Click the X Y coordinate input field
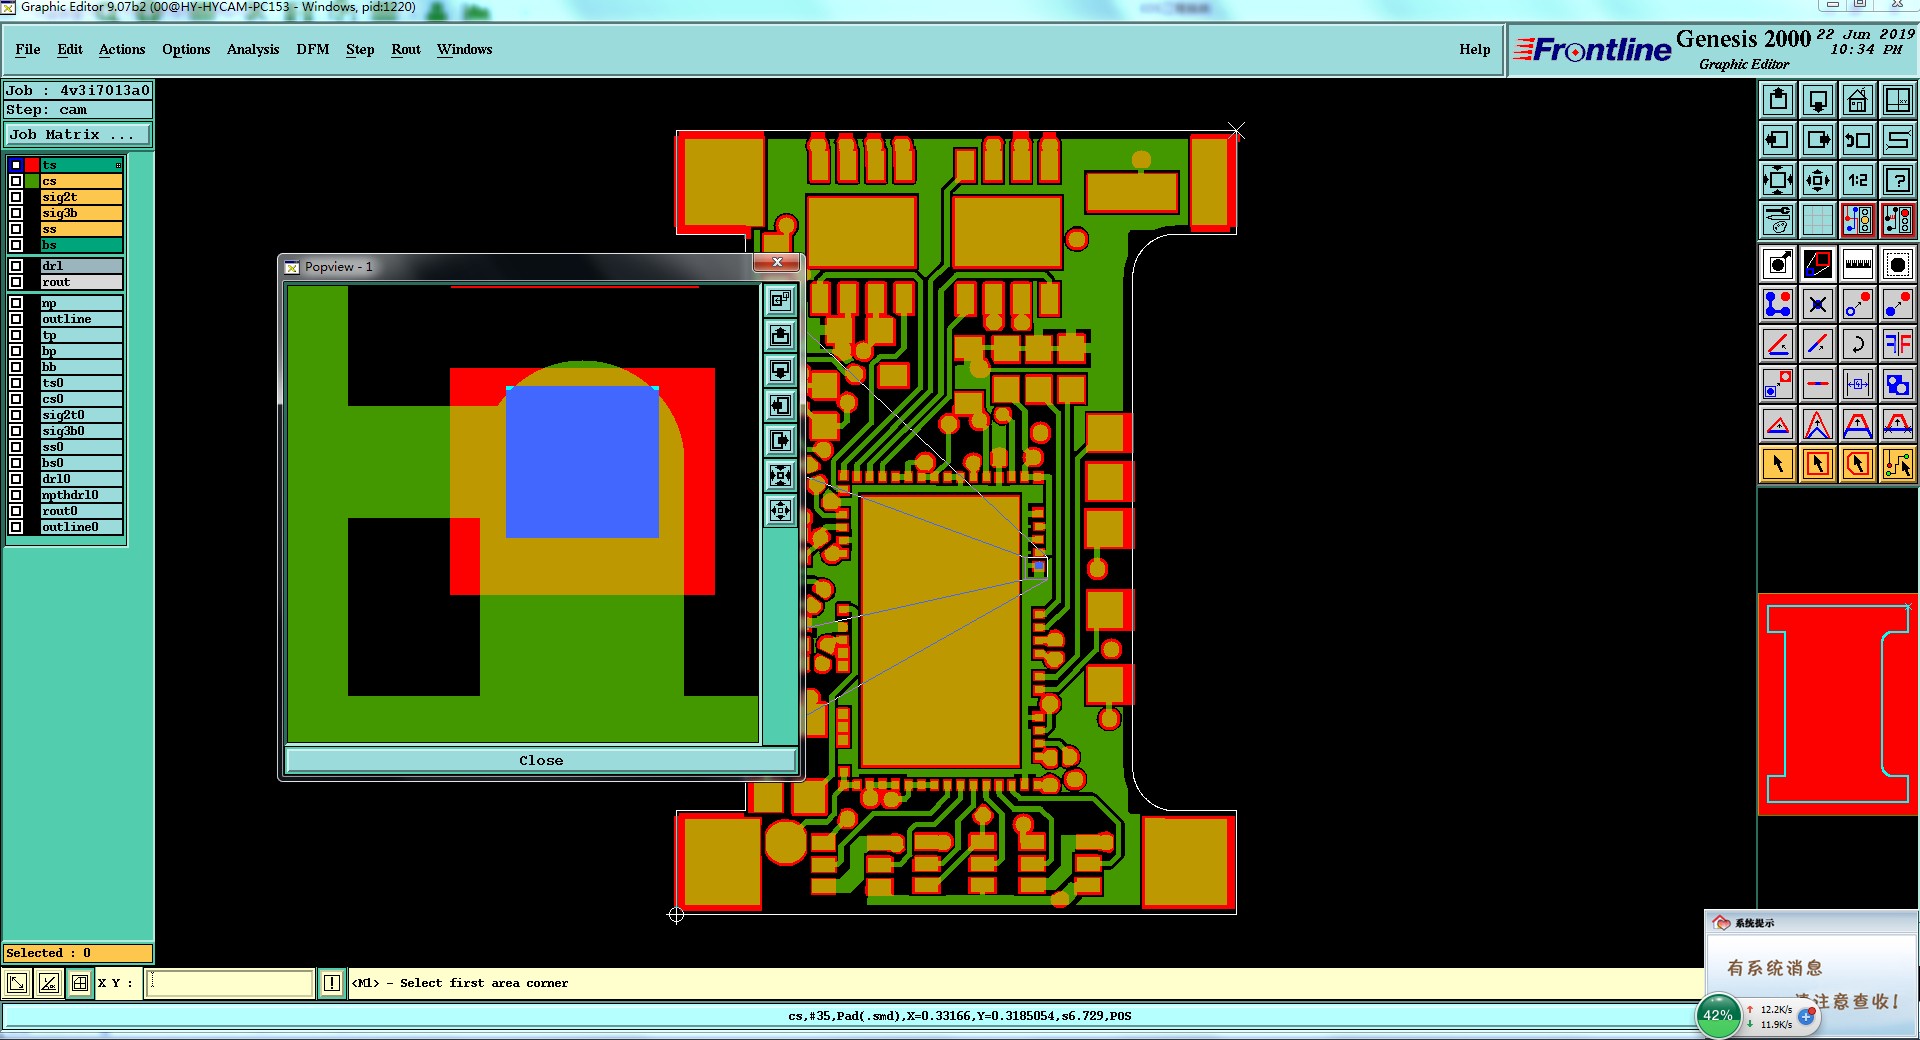This screenshot has height=1040, width=1920. click(x=230, y=983)
